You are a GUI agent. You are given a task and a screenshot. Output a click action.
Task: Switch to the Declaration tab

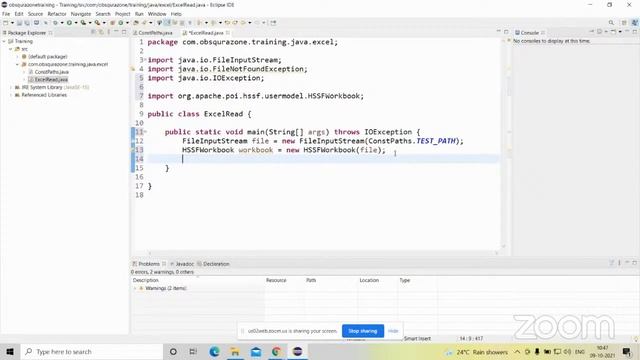213,264
